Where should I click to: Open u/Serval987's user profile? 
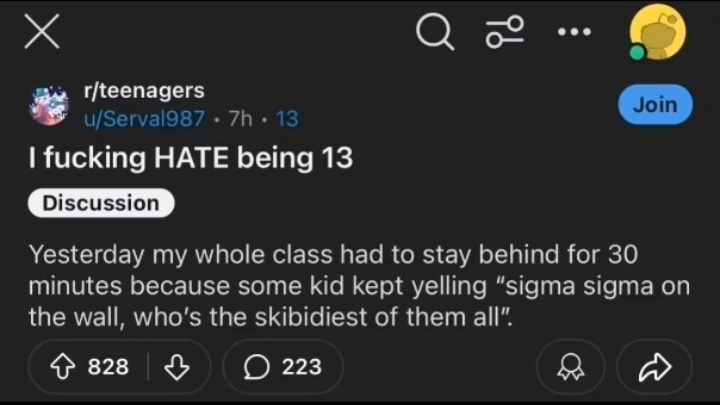pyautogui.click(x=143, y=119)
